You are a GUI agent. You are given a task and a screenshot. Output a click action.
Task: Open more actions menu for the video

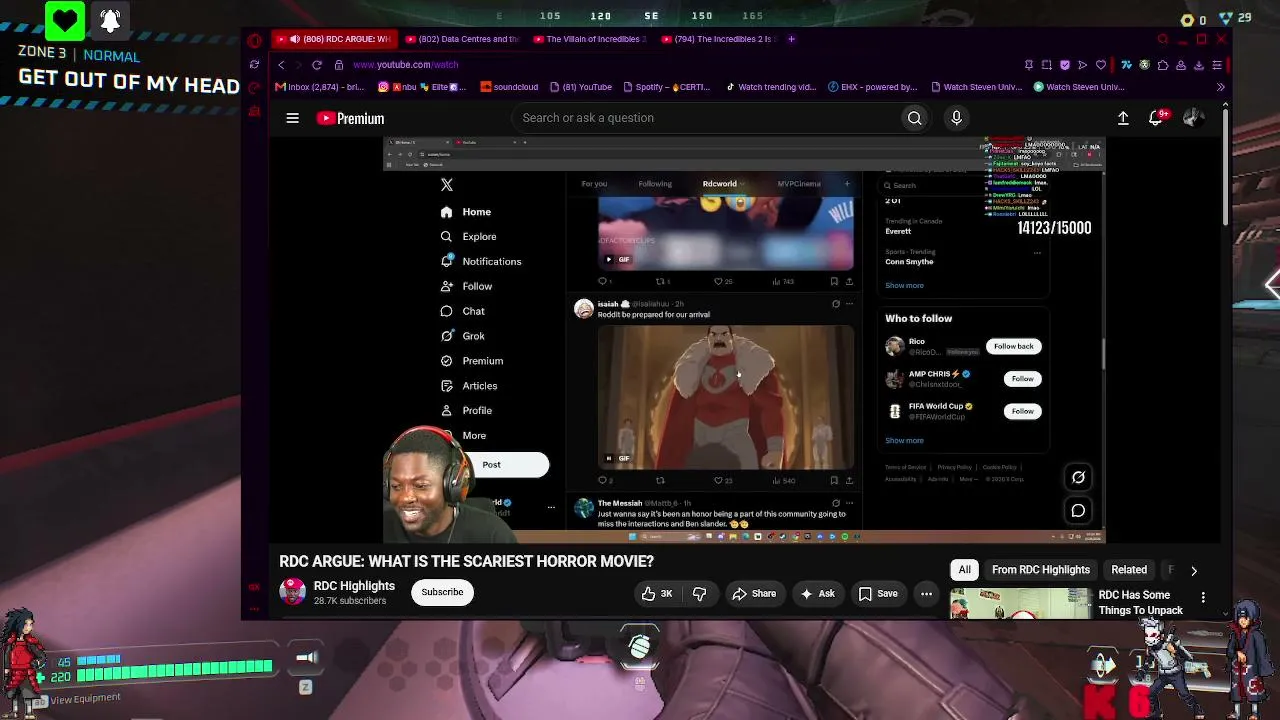926,594
